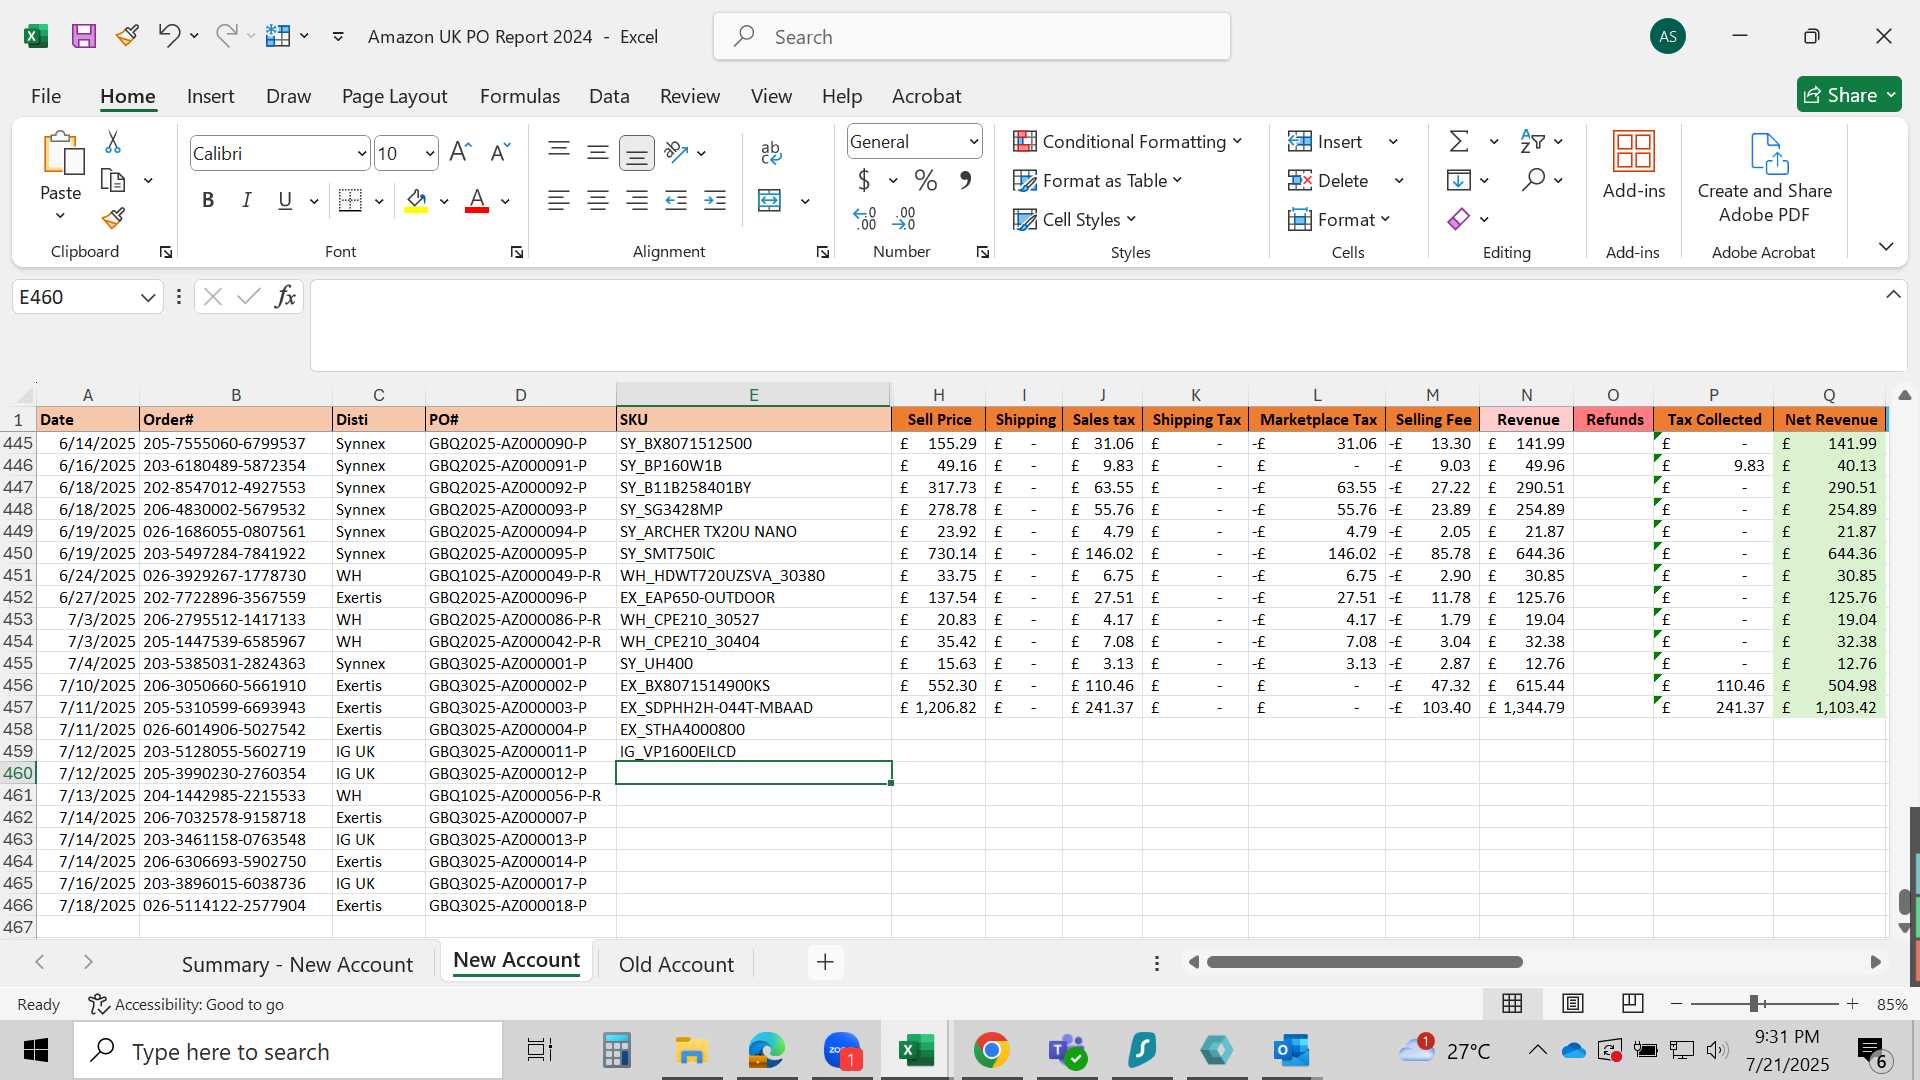The width and height of the screenshot is (1920, 1080).
Task: Click the Copy icon in Clipboard group
Action: pos(113,181)
